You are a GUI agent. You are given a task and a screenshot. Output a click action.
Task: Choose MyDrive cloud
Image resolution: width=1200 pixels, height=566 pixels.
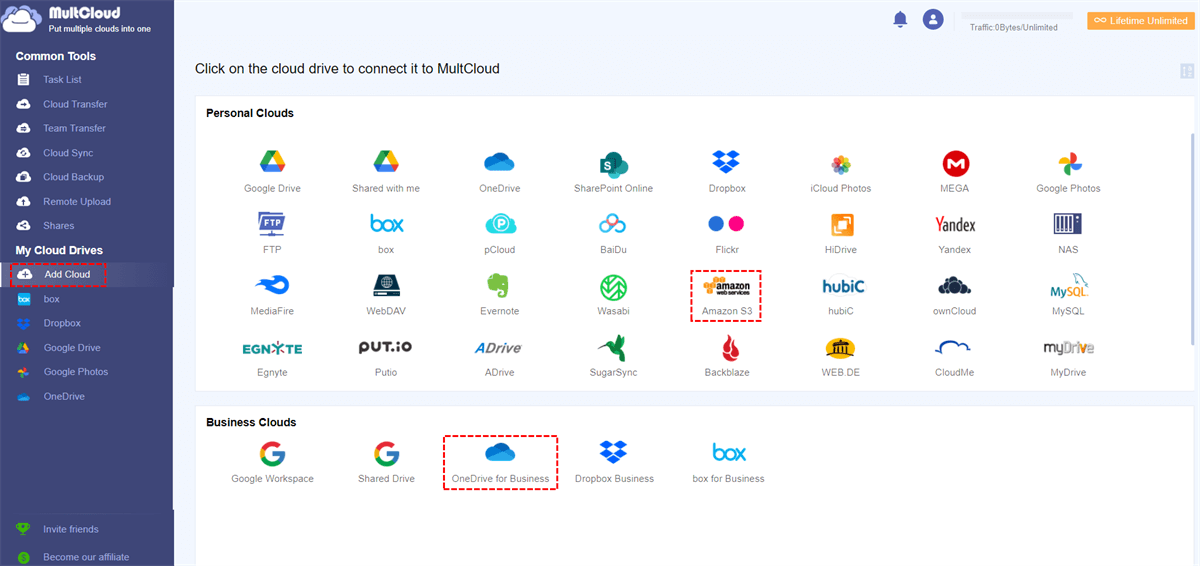click(1068, 355)
